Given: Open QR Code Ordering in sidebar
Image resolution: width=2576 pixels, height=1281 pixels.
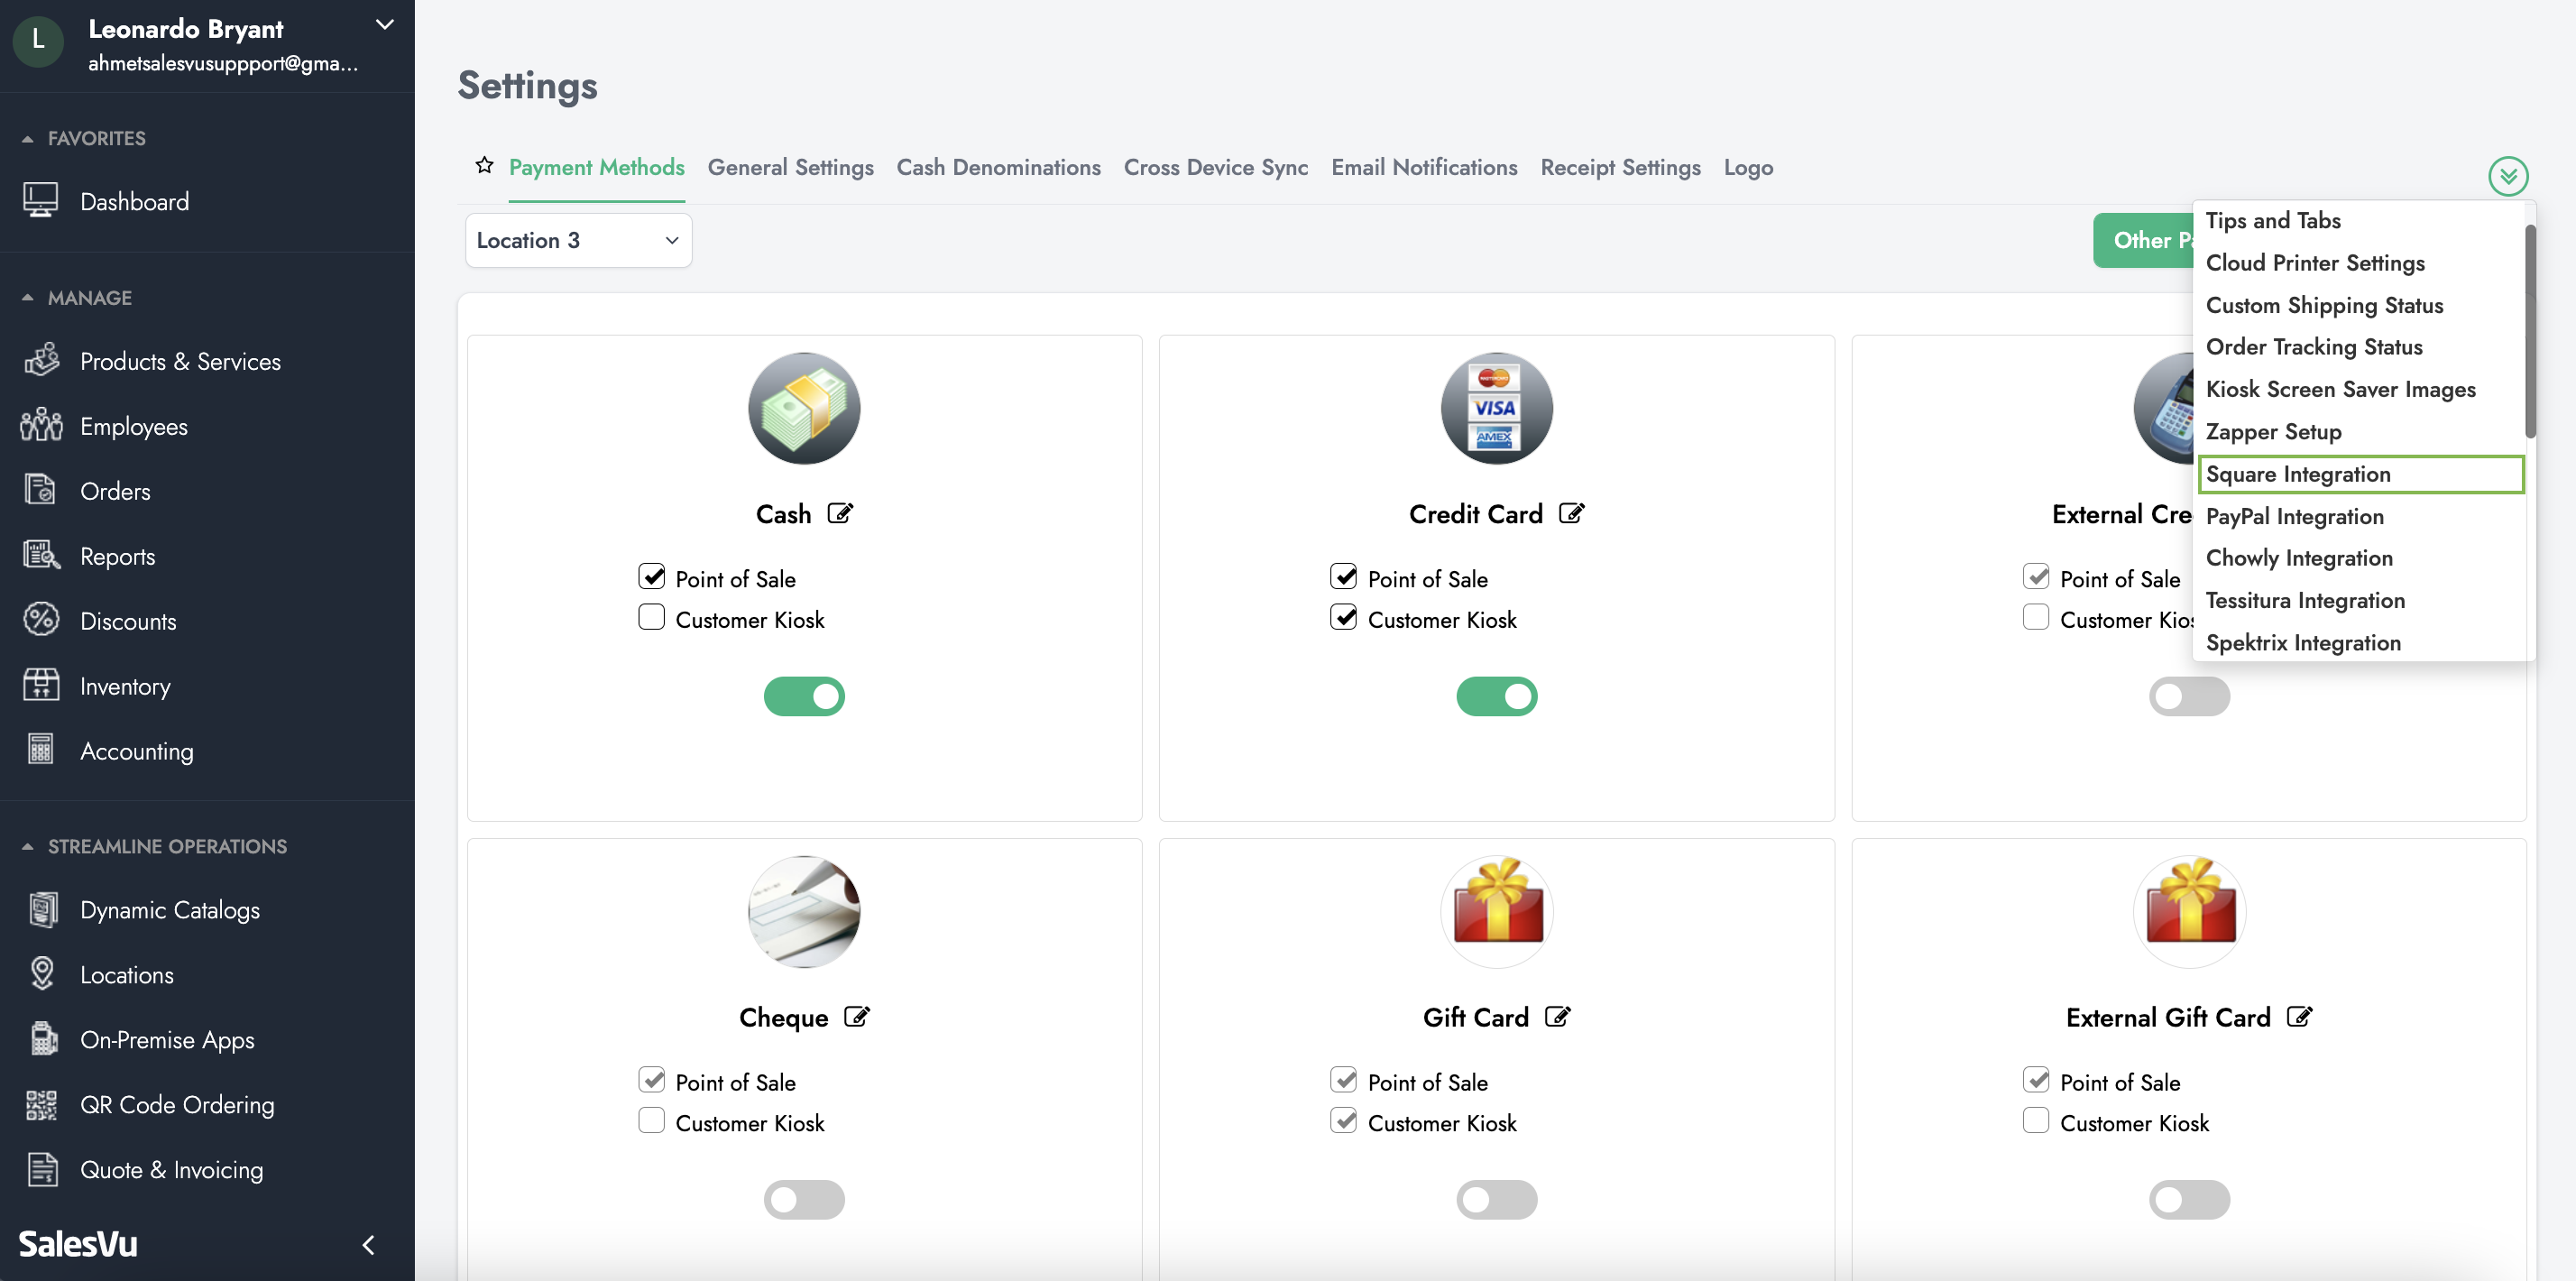Looking at the screenshot, I should click(x=177, y=1105).
